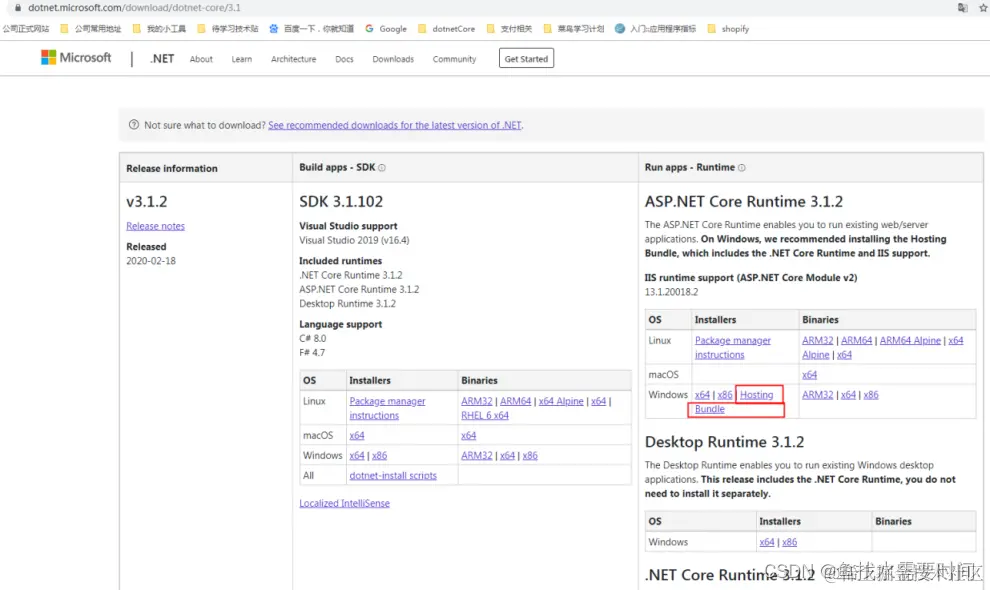The width and height of the screenshot is (990, 590).
Task: Download SDK Linux ARM32 binary
Action: coord(477,401)
